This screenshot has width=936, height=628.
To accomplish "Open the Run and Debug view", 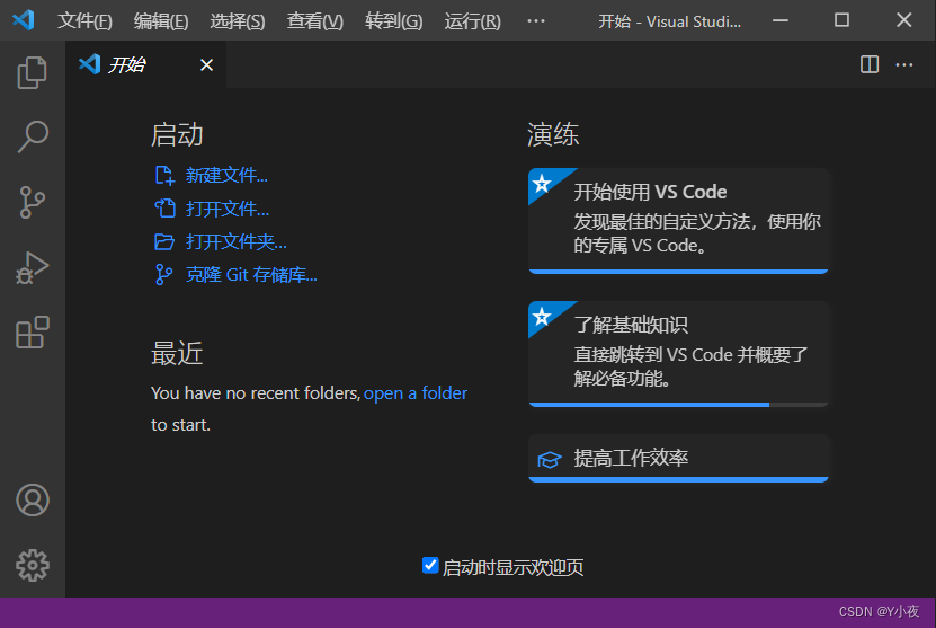I will (32, 267).
